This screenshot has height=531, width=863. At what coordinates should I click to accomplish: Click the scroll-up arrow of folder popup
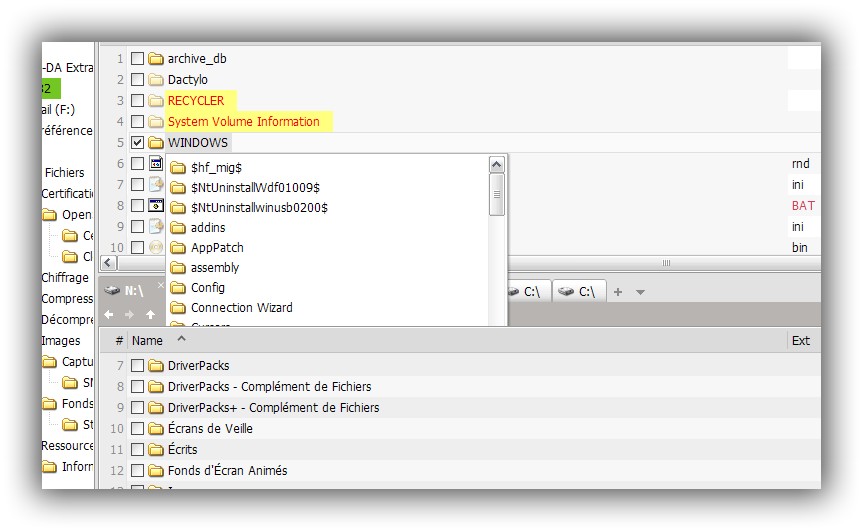[x=497, y=164]
